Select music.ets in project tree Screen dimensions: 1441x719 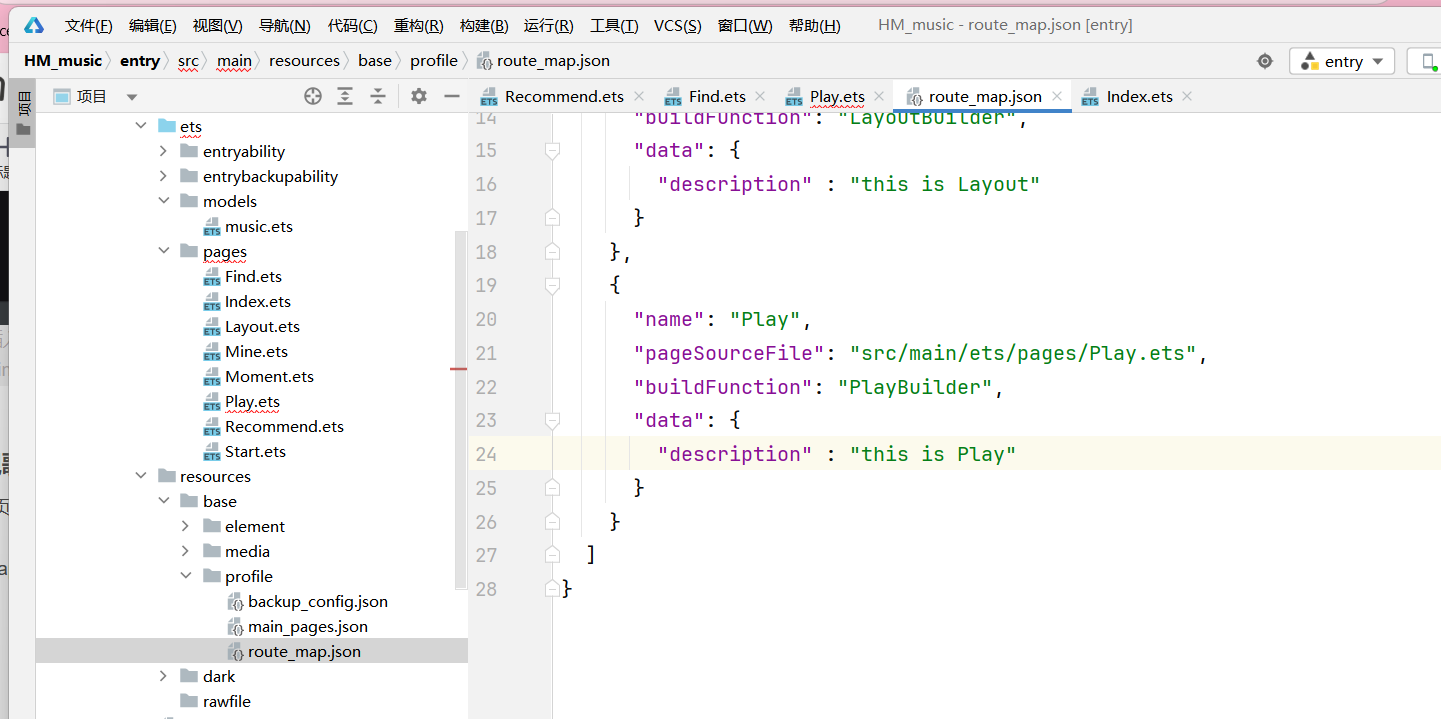(259, 226)
